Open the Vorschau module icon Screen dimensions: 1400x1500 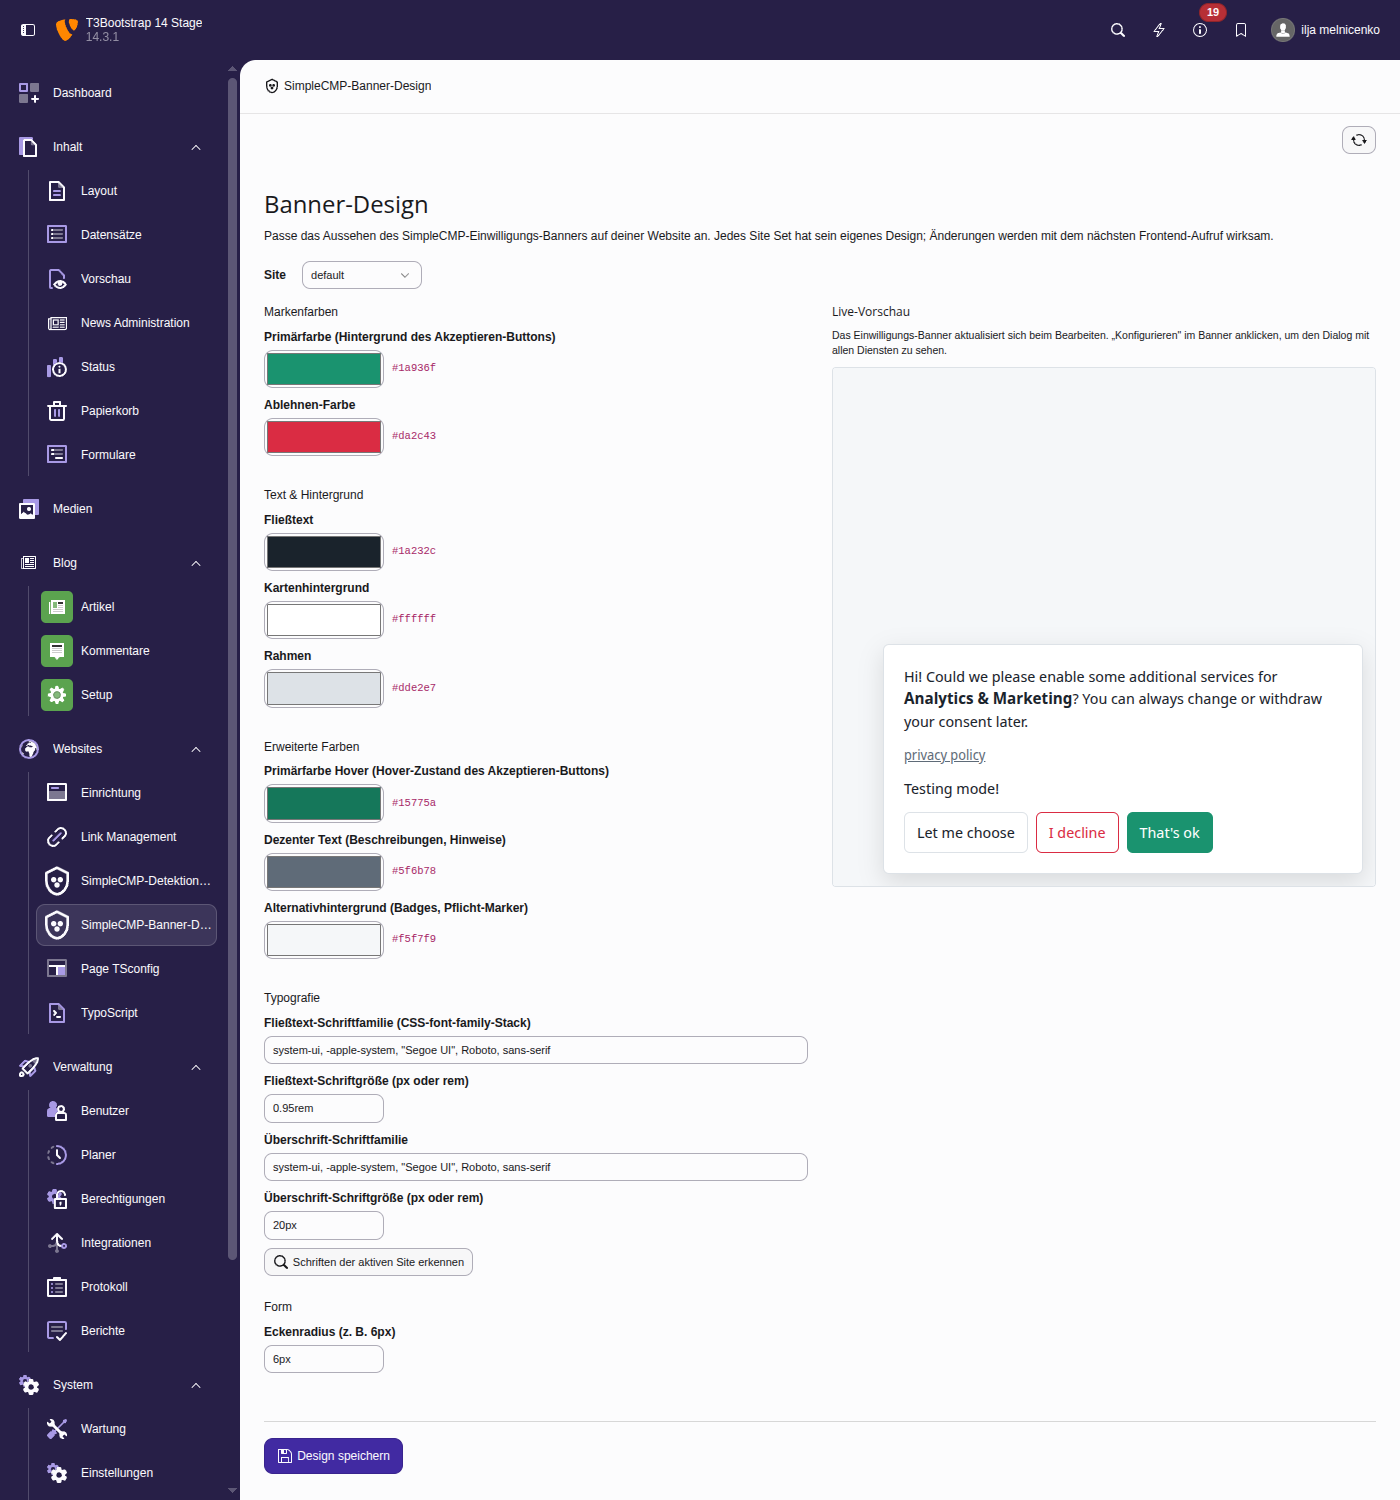click(57, 279)
